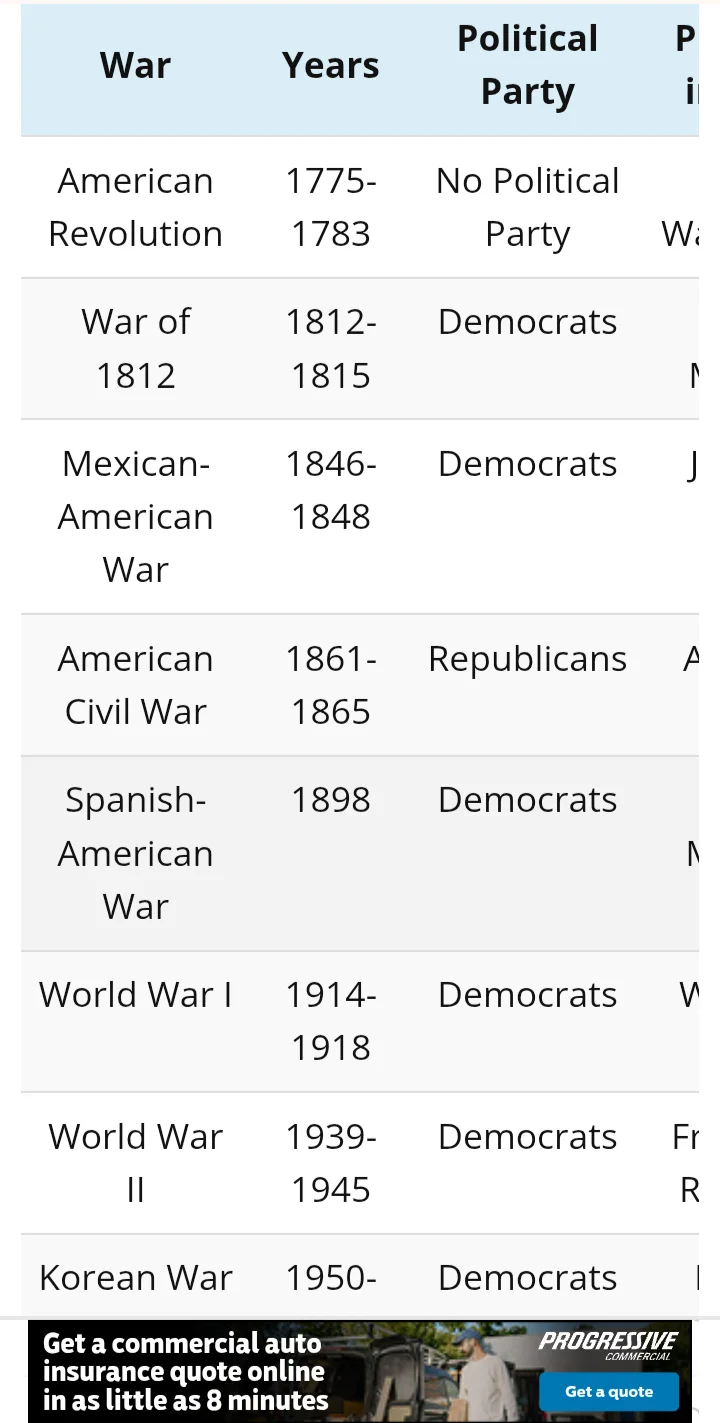Viewport: 720px width, 1423px height.
Task: Select the "Years" column header
Action: pos(331,66)
